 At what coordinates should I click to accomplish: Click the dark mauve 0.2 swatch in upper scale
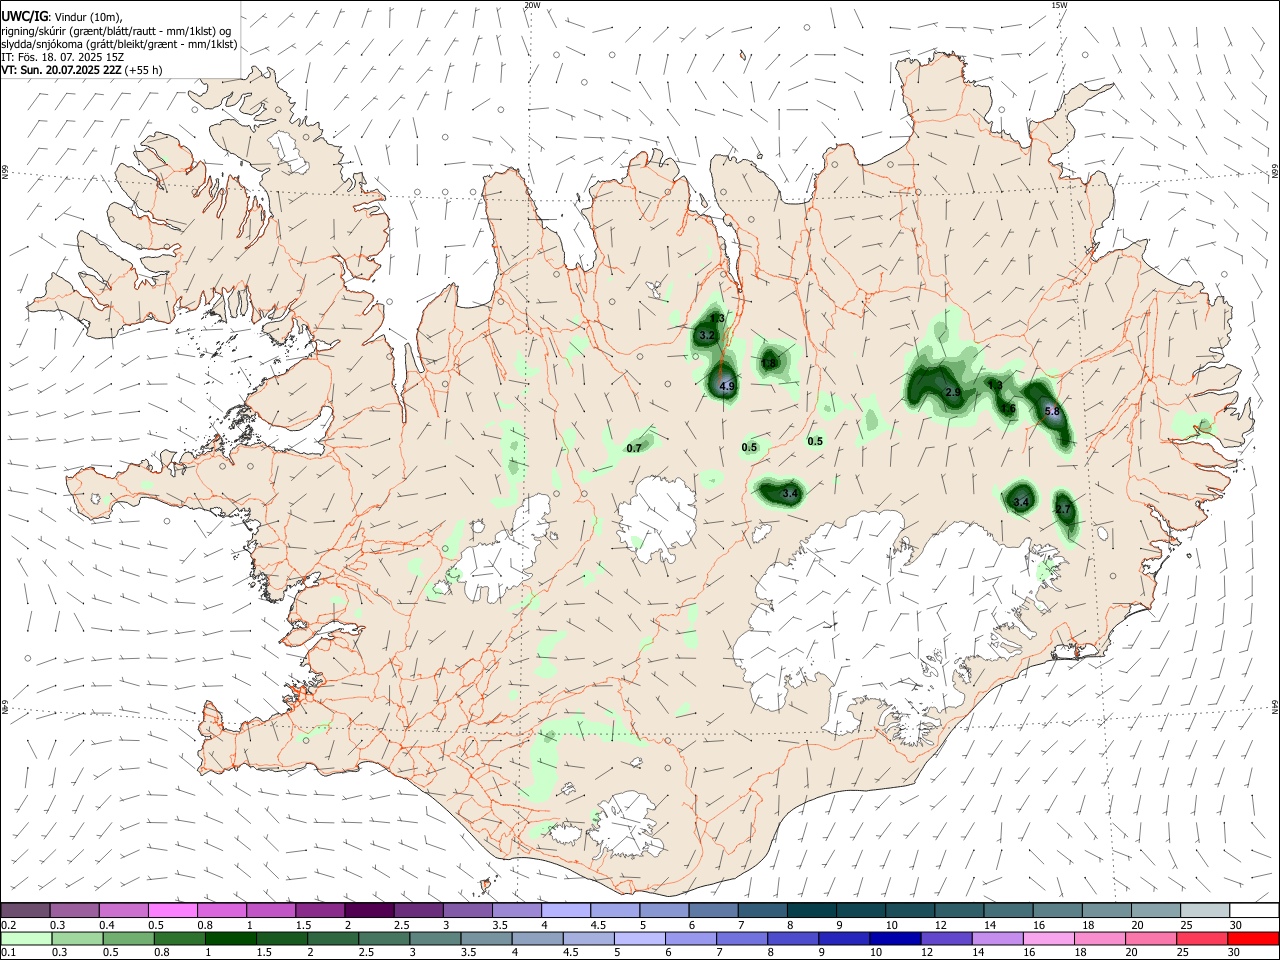(x=25, y=910)
